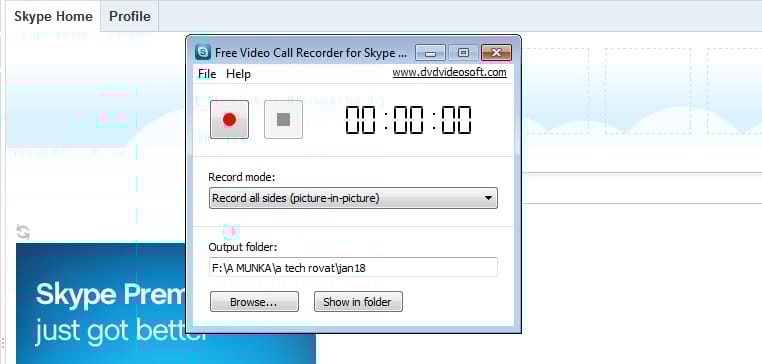Click the refresh arrows icon in Skype
762x364 pixels.
tap(23, 231)
